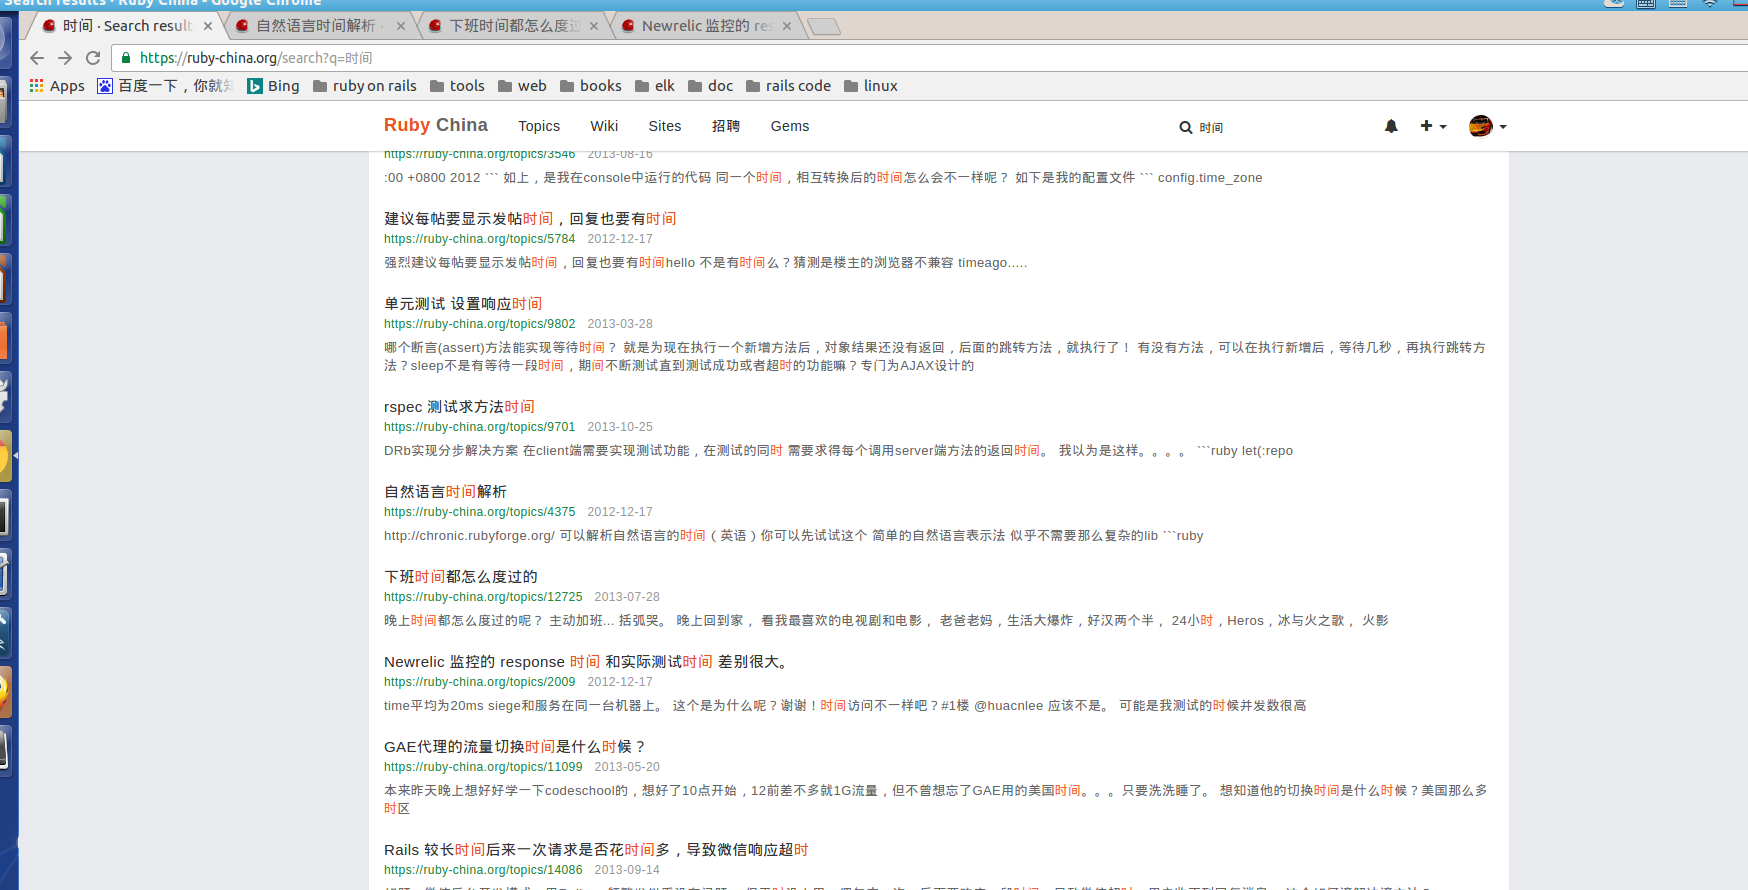Open the Wiki nav item
Viewport: 1748px width, 890px height.
click(x=604, y=126)
